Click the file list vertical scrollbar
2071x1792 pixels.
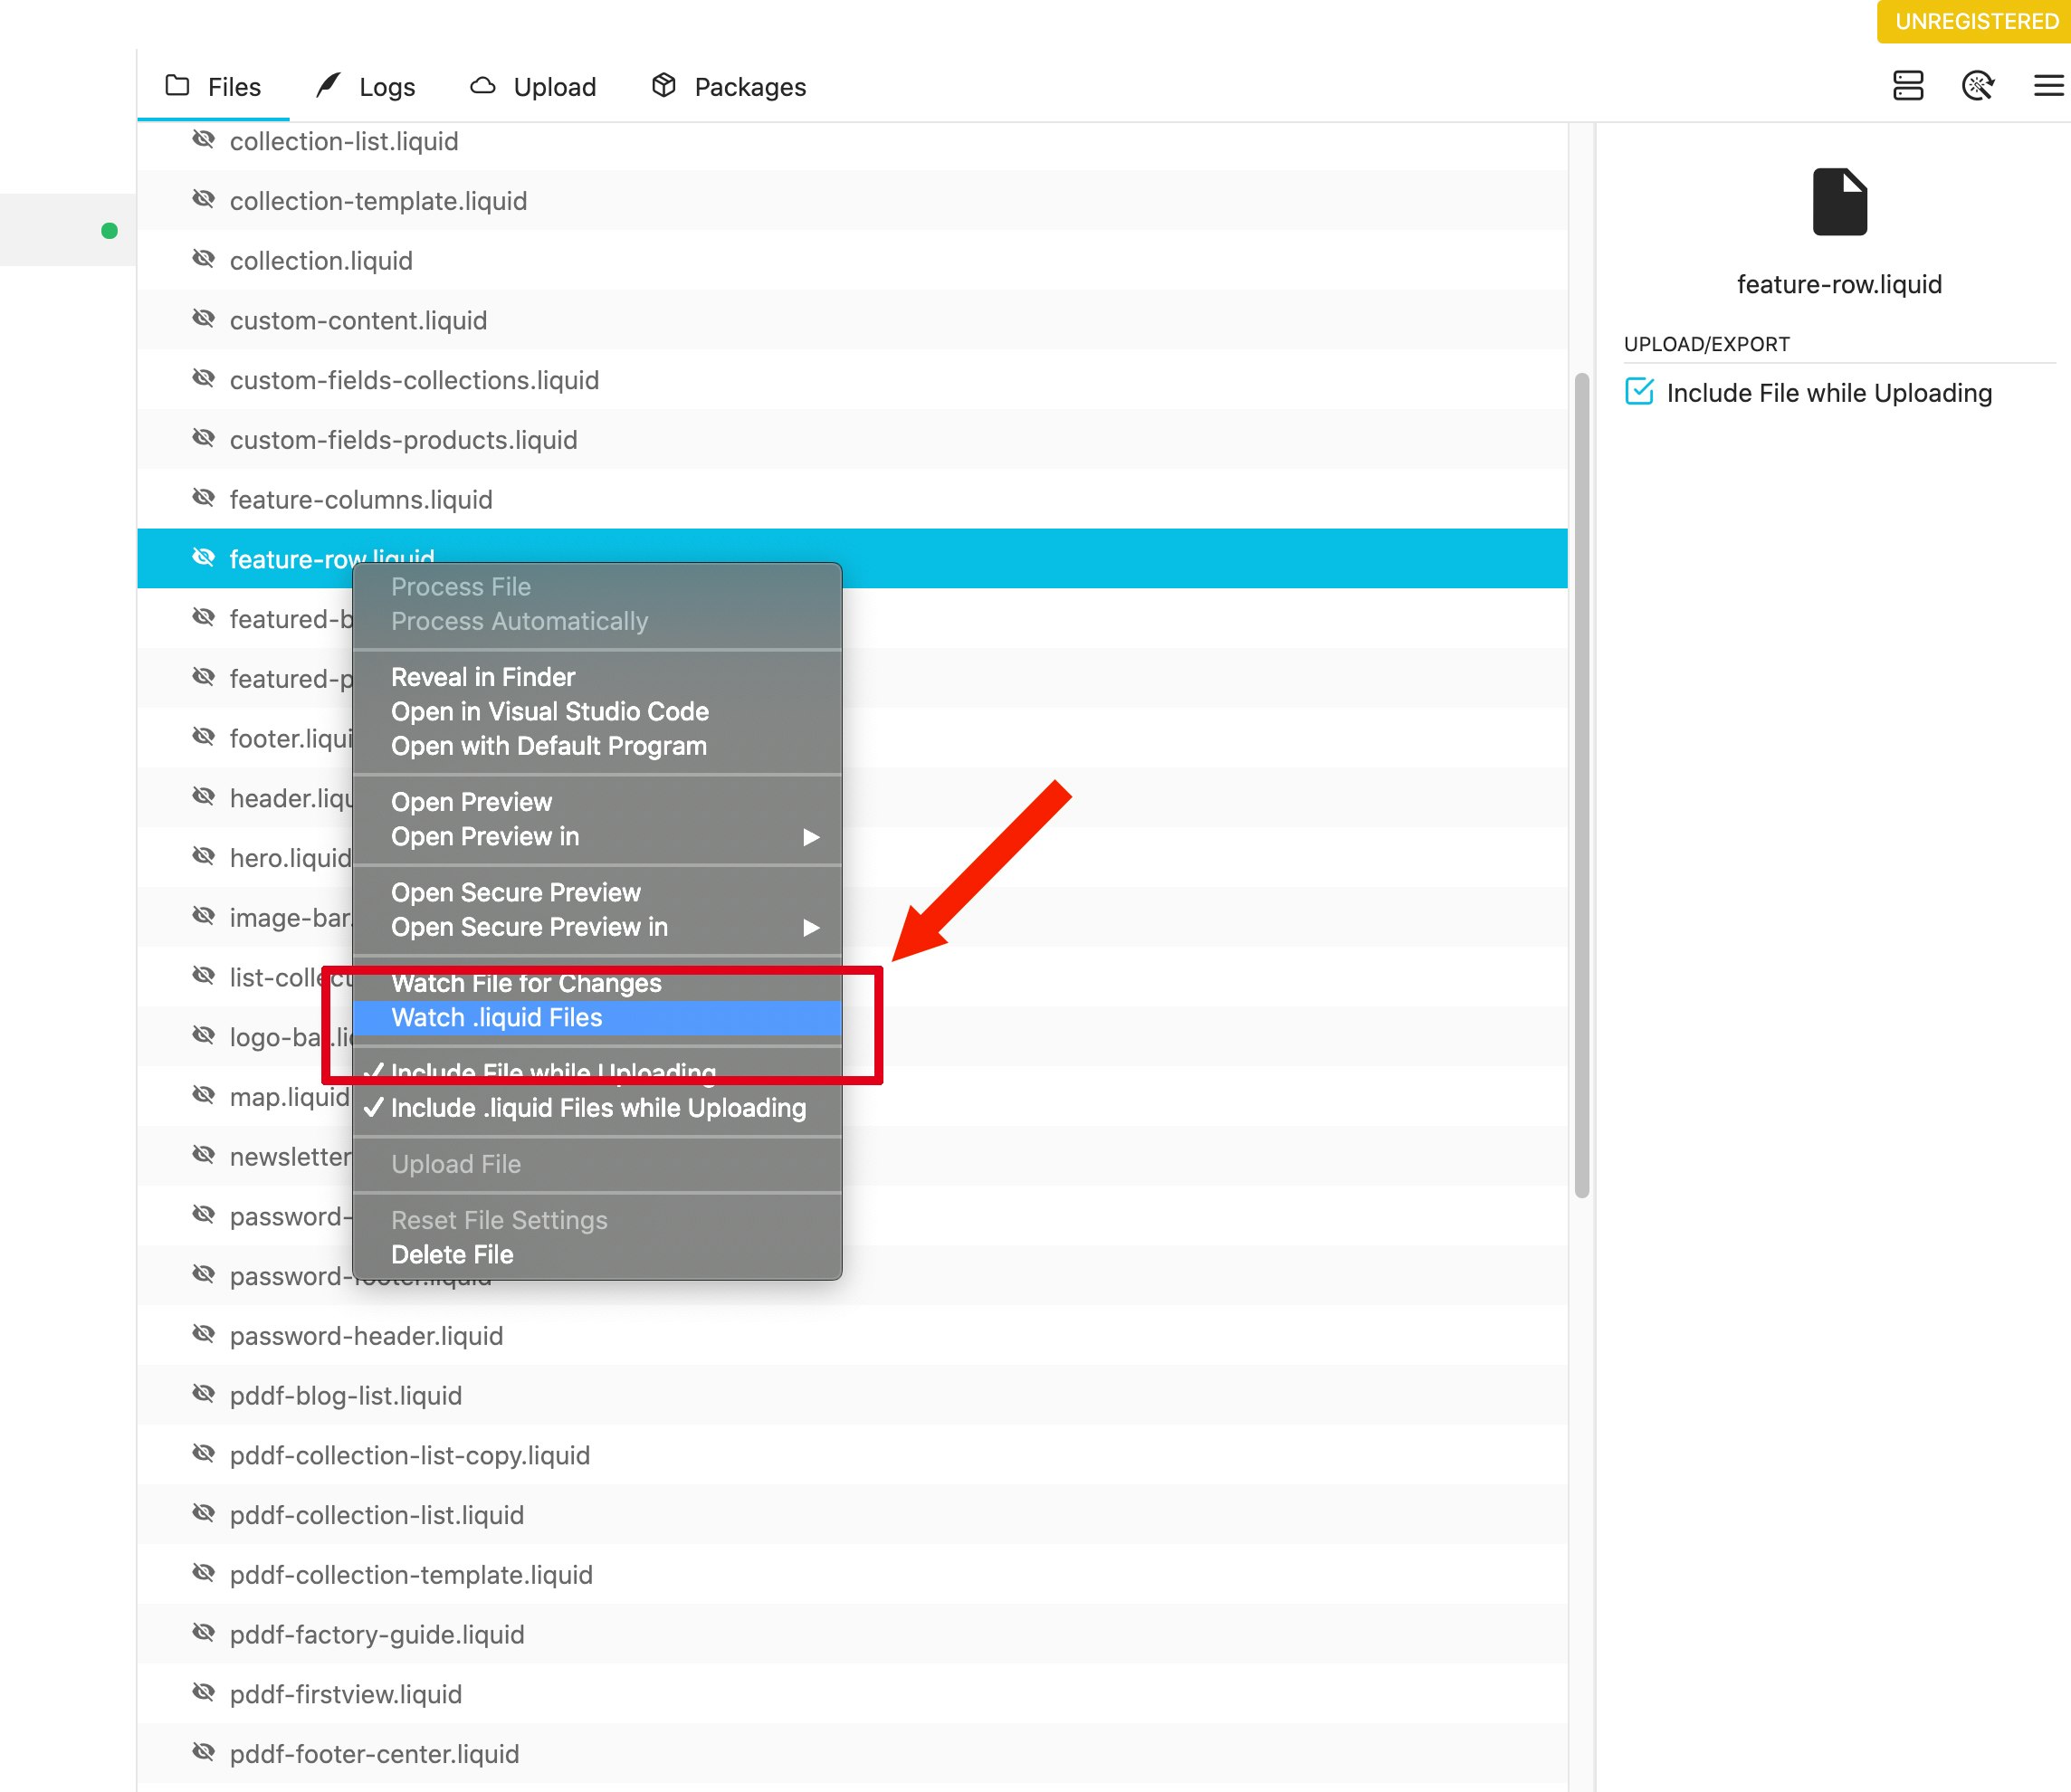1581,785
